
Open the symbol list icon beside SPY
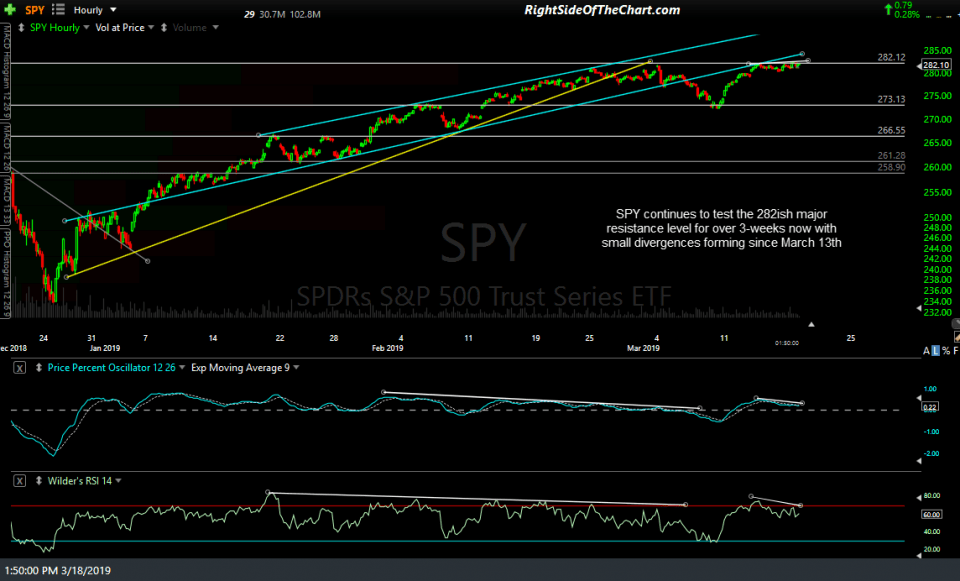point(58,9)
